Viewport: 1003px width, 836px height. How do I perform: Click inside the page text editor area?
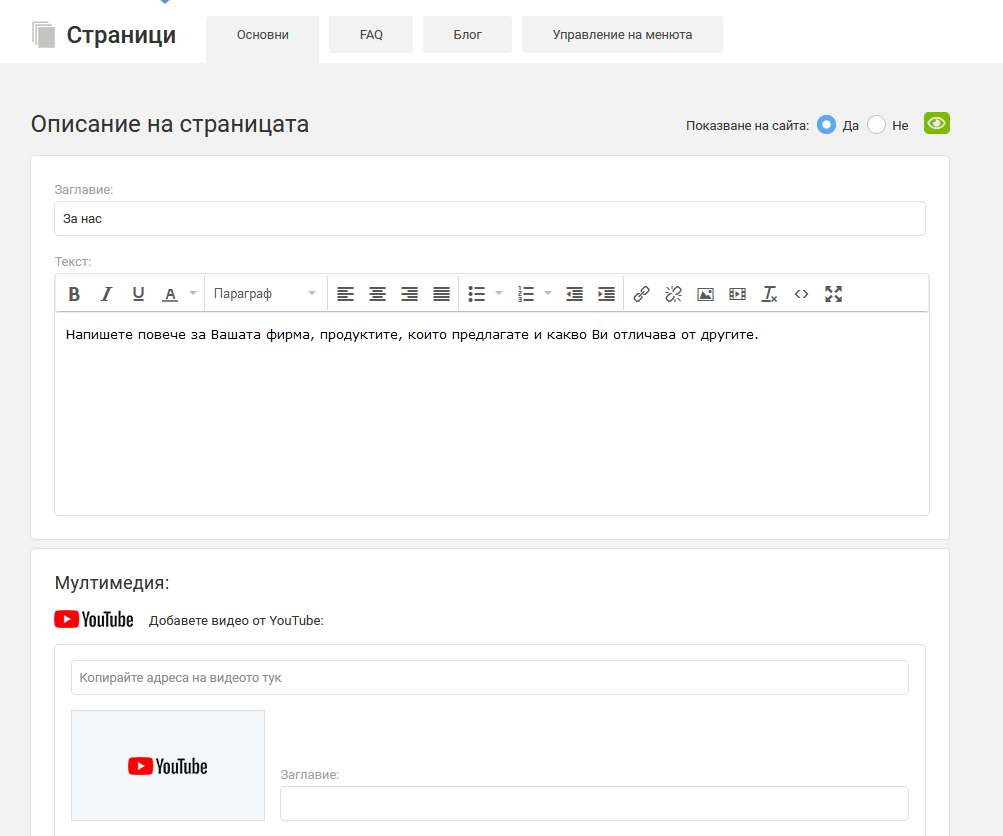pyautogui.click(x=492, y=413)
